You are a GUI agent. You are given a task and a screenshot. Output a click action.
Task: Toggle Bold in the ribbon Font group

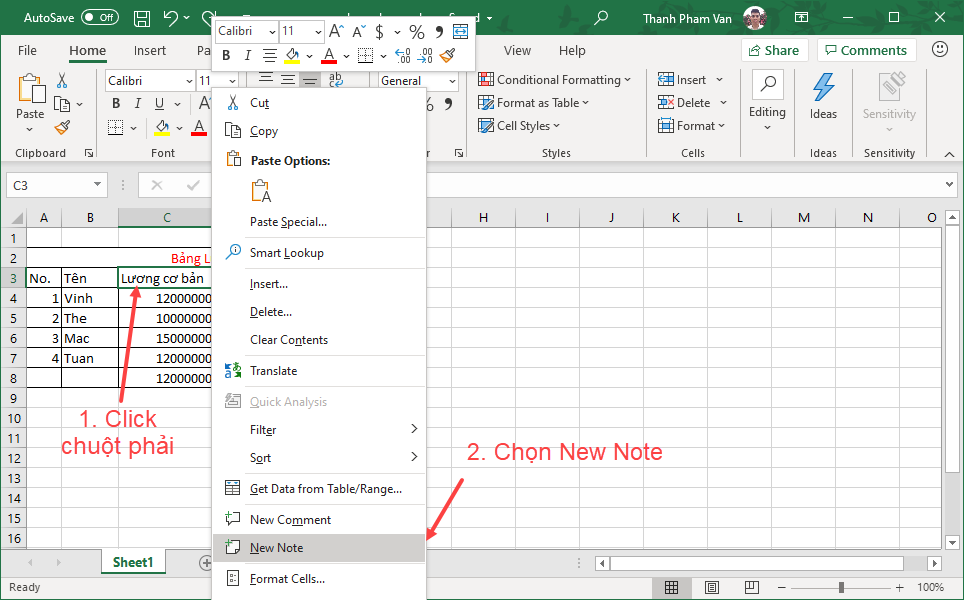pyautogui.click(x=116, y=103)
